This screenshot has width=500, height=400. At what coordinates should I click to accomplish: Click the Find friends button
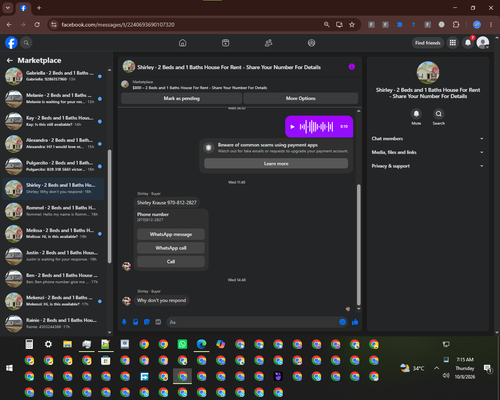pyautogui.click(x=428, y=43)
